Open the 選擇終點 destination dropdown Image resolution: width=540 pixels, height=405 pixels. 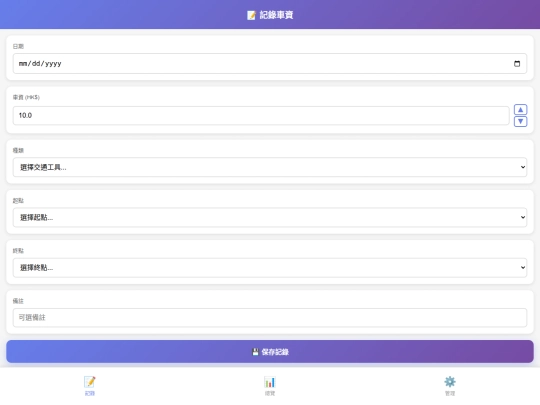tap(270, 268)
